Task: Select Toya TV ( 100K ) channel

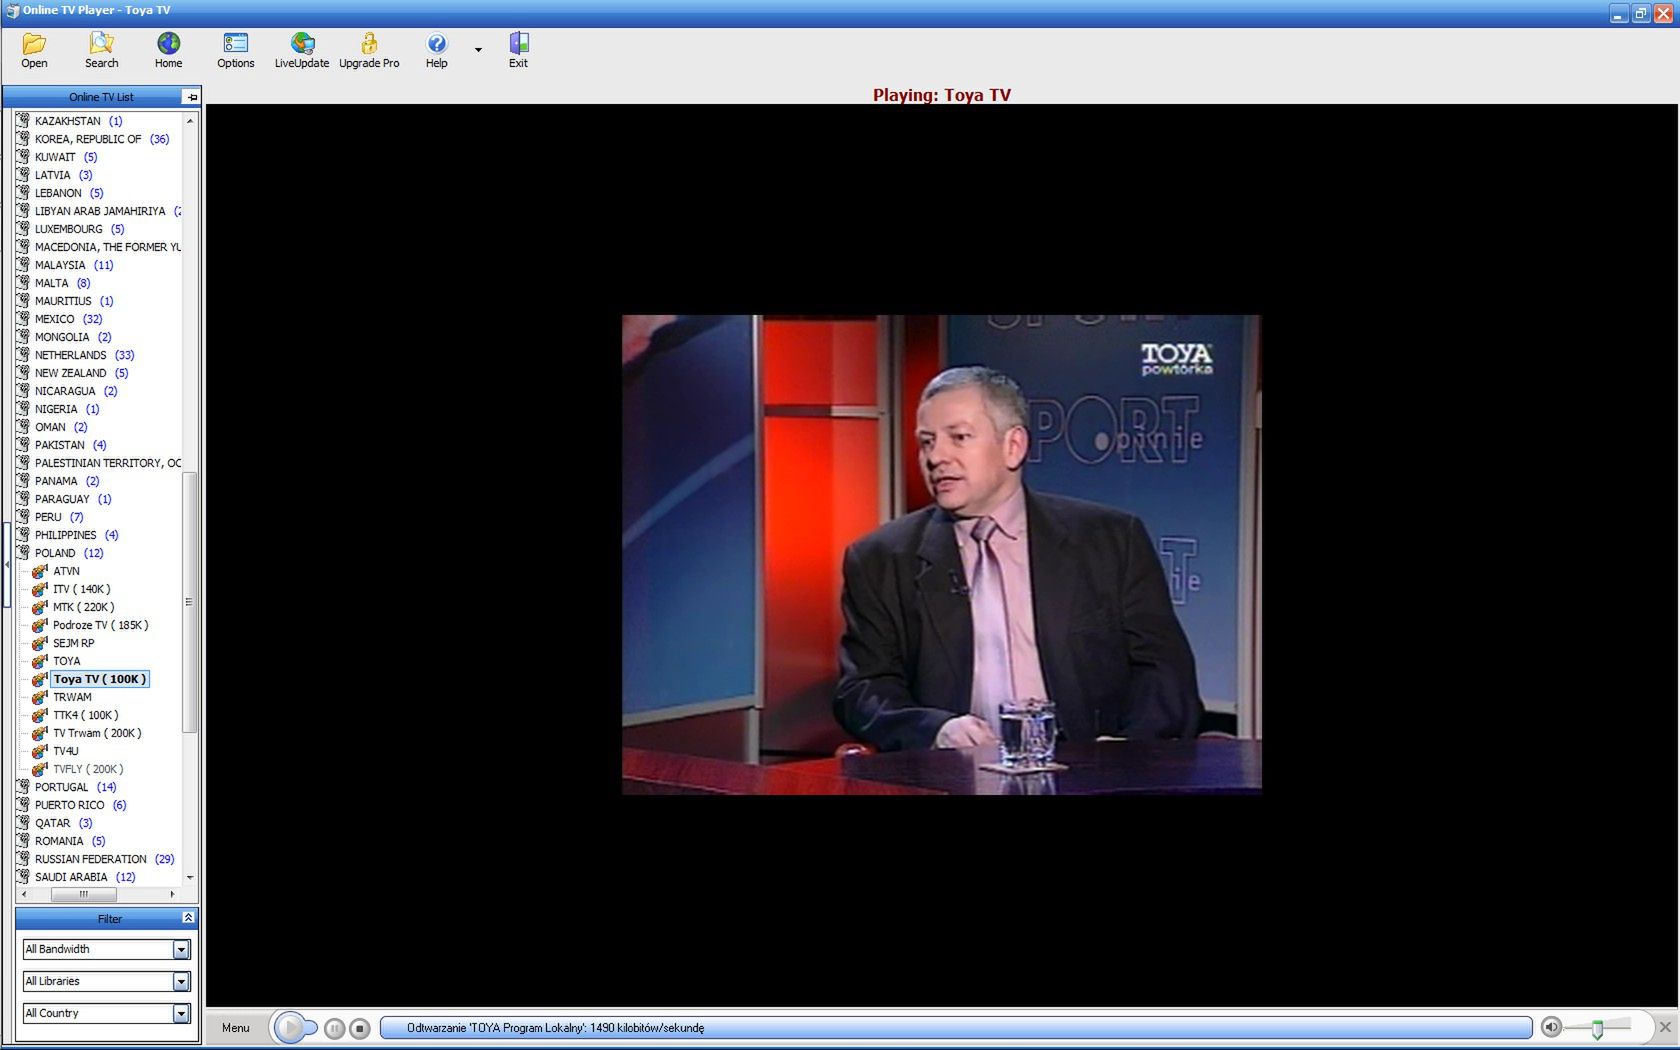Action: click(100, 679)
